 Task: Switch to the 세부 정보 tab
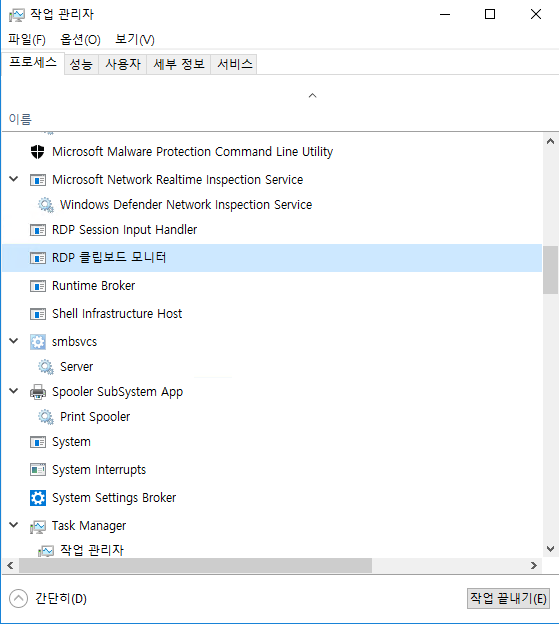point(179,64)
